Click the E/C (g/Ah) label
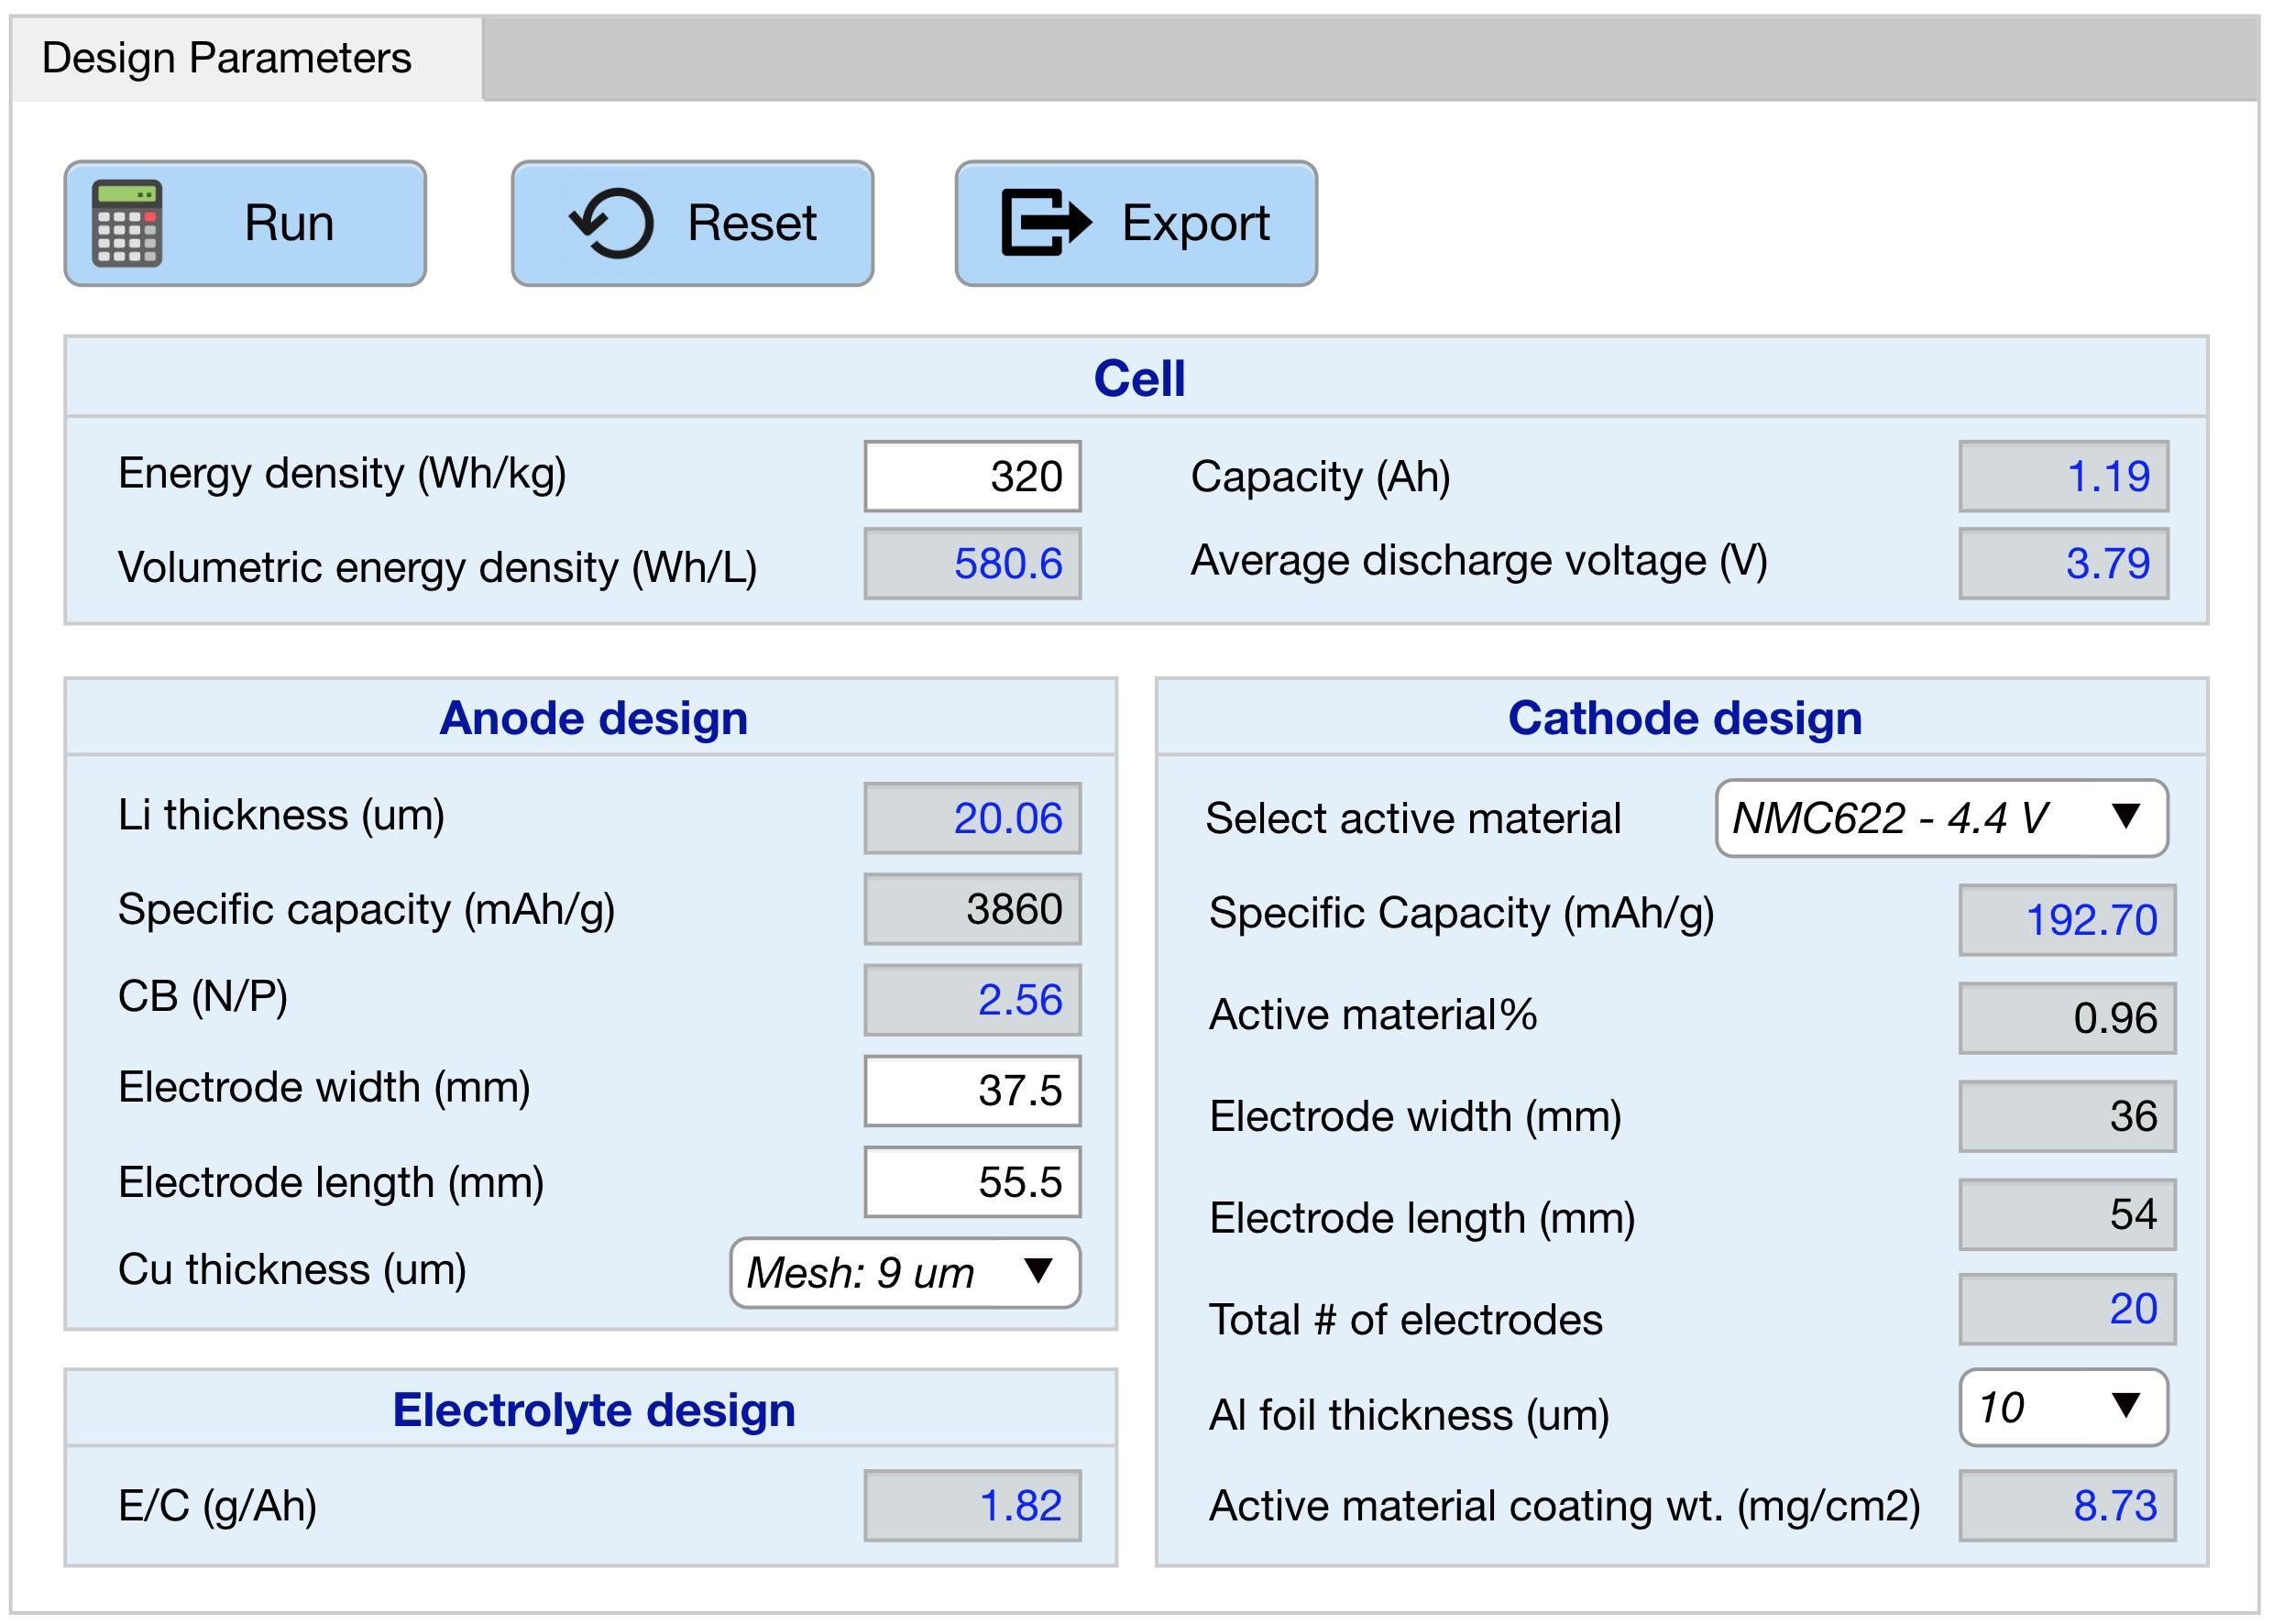 [217, 1506]
